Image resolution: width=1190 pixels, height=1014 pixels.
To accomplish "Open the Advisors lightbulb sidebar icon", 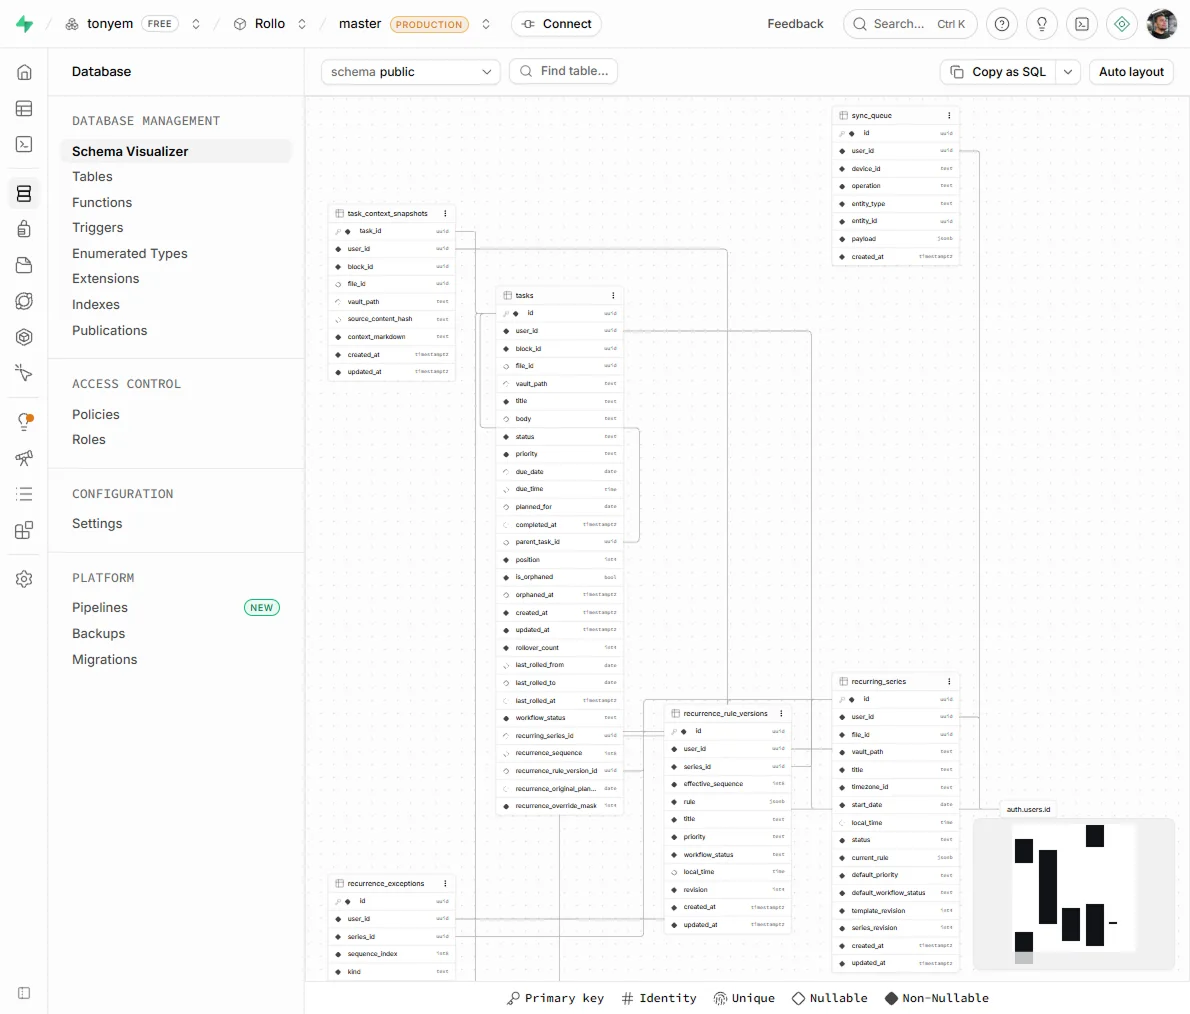I will (24, 422).
